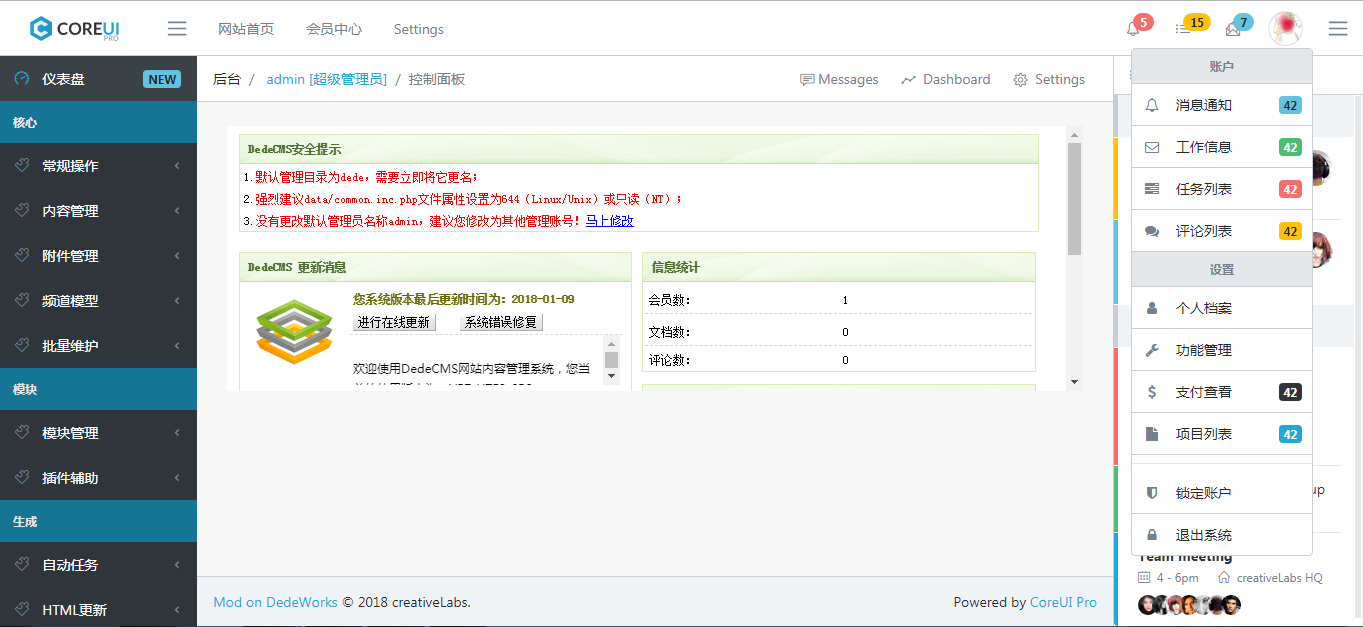Toggle the left sidebar hamburger menu
Image resolution: width=1363 pixels, height=627 pixels.
point(177,28)
